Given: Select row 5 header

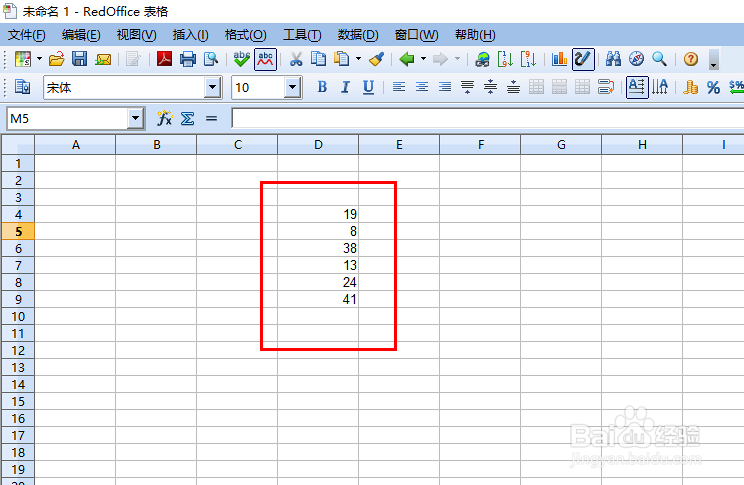Looking at the screenshot, I should click(x=18, y=231).
